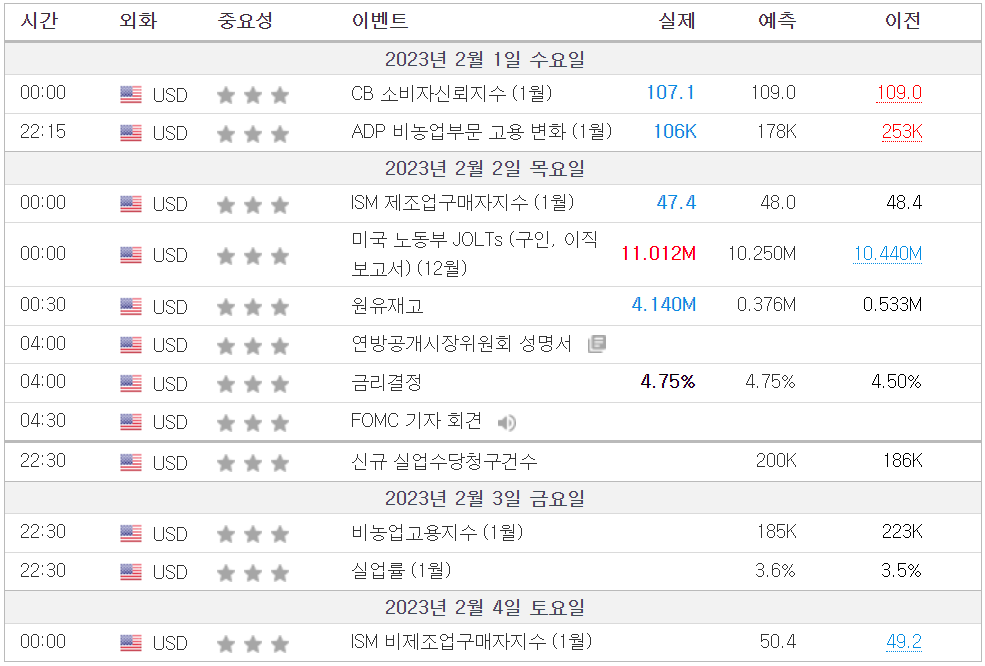The width and height of the screenshot is (985, 666).
Task: Click the 실제 column header
Action: point(677,21)
